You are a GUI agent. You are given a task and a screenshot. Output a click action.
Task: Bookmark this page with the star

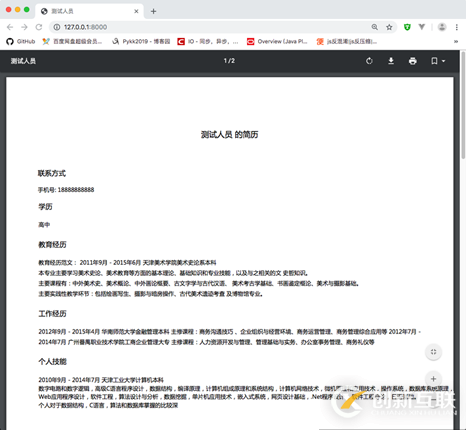click(389, 27)
